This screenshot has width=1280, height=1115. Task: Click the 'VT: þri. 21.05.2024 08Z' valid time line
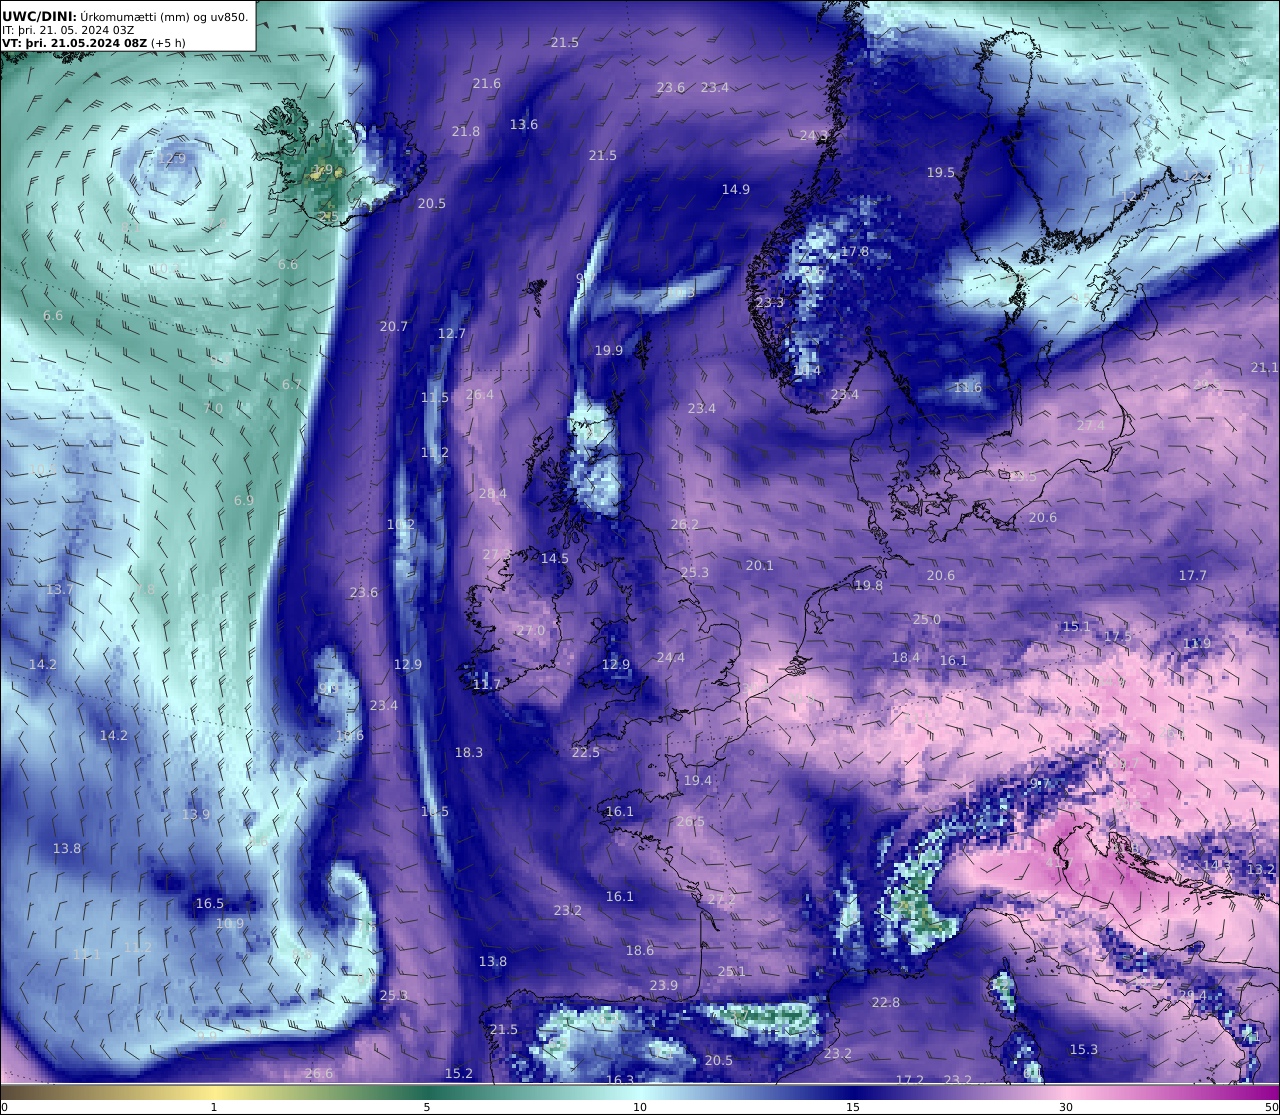tap(74, 43)
